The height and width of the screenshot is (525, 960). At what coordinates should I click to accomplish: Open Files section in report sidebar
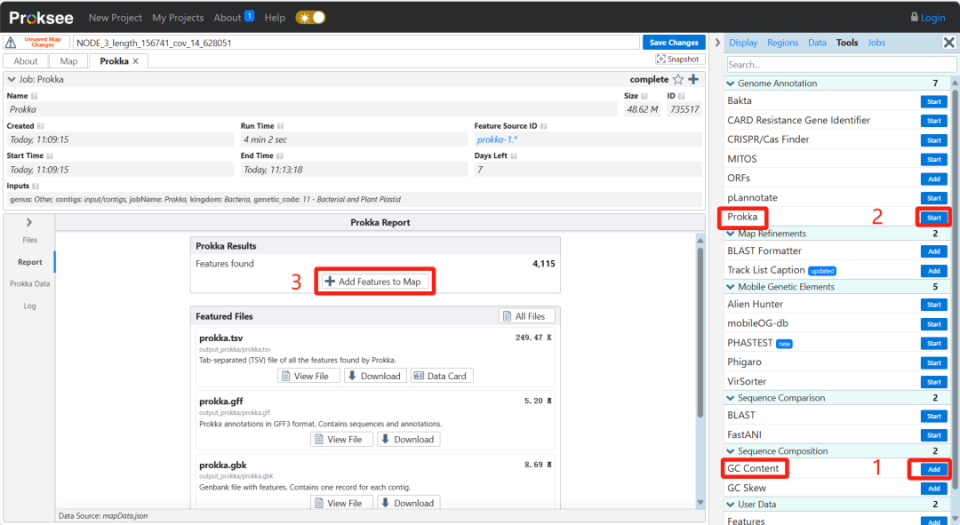(x=29, y=240)
